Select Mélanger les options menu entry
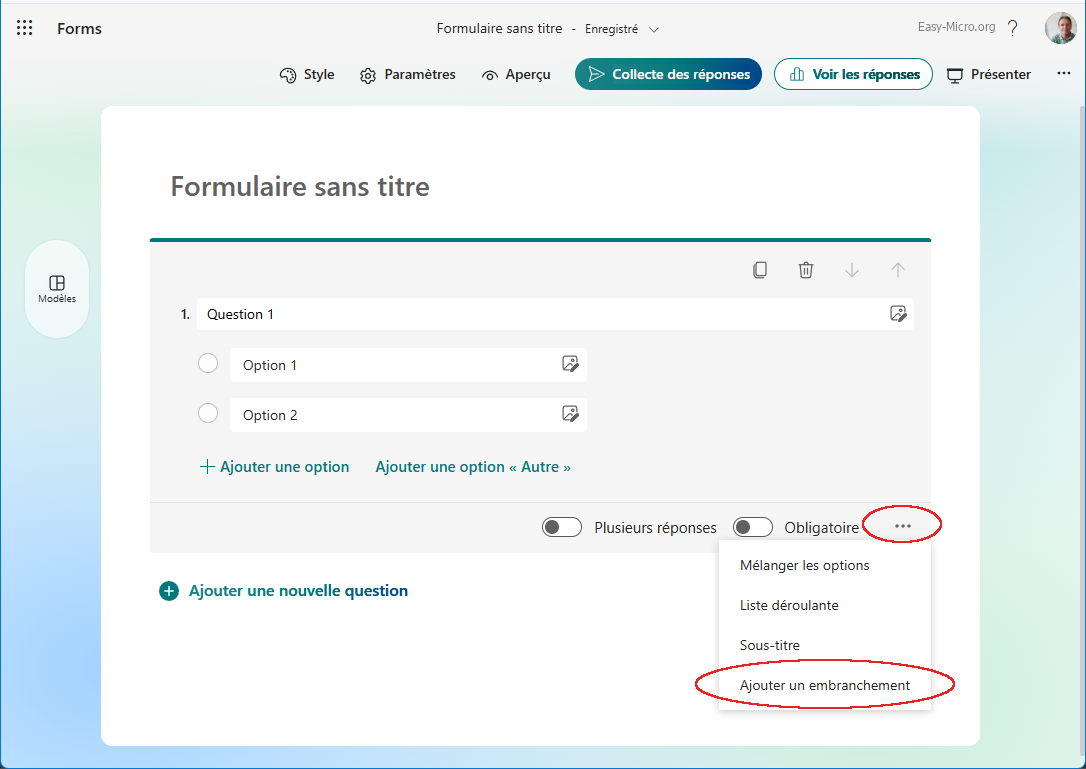Screen dimensions: 1086x769 (x=804, y=565)
